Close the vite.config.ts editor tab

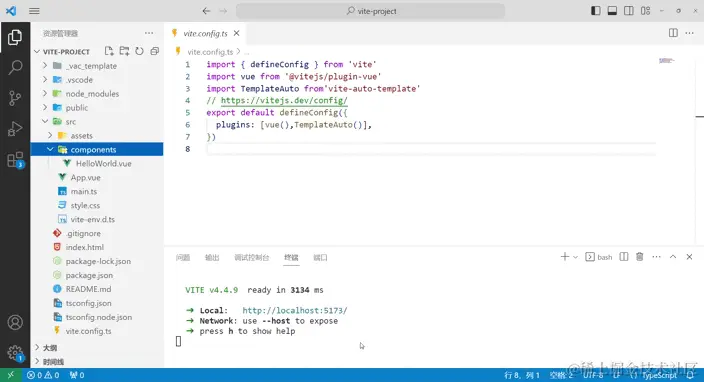click(x=236, y=33)
